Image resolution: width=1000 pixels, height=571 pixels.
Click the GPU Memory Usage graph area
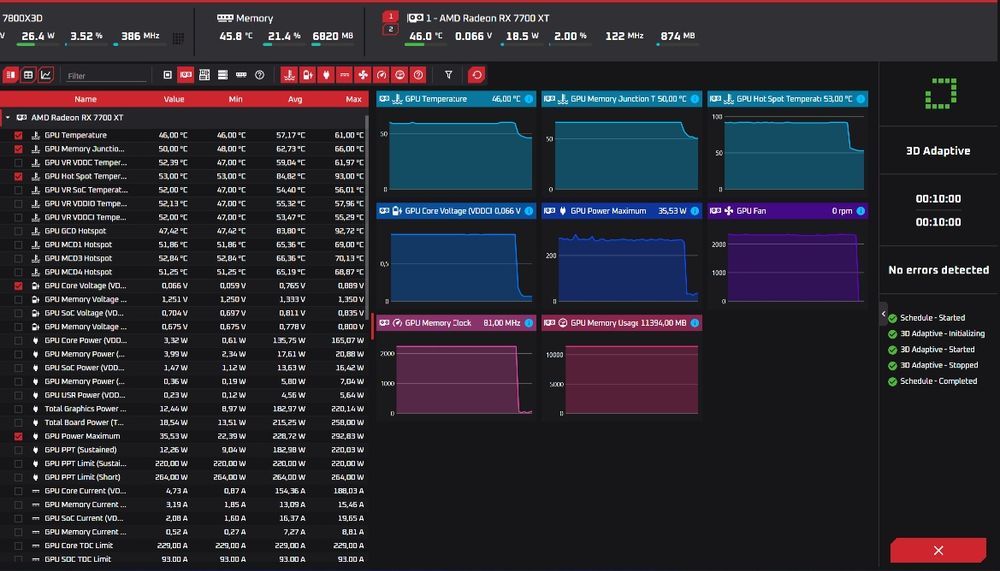(622, 375)
